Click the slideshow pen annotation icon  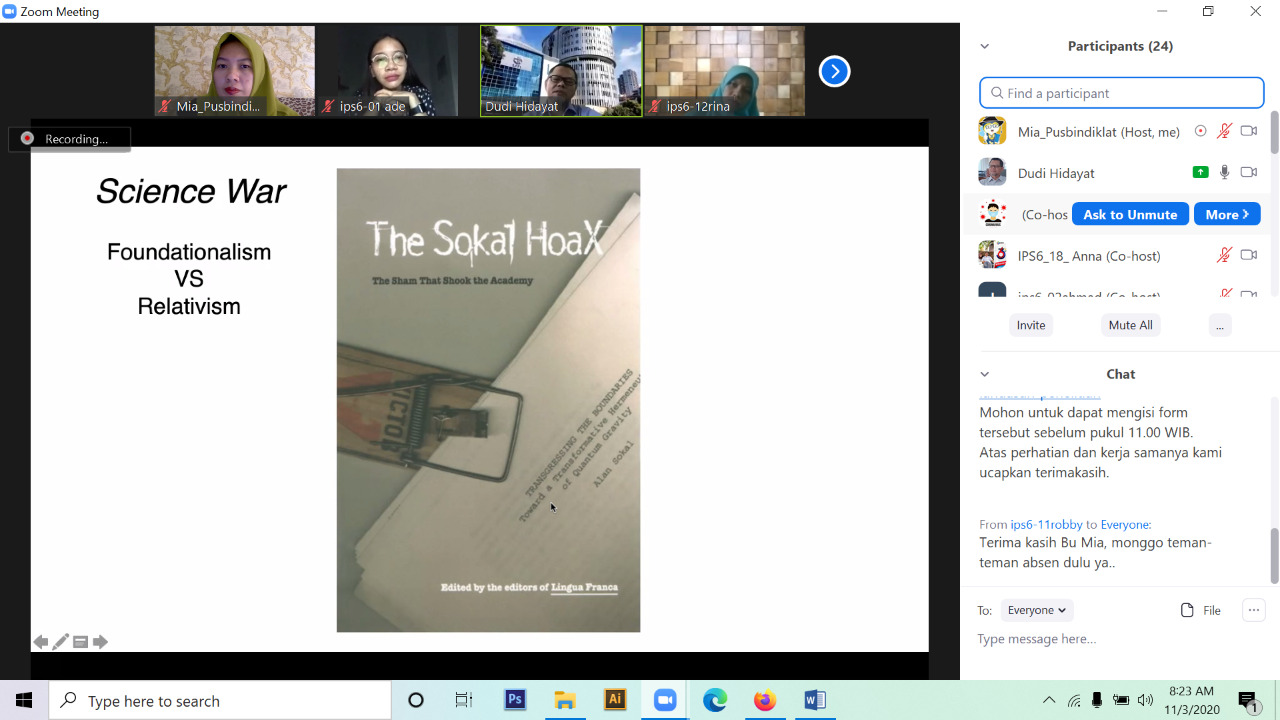61,642
